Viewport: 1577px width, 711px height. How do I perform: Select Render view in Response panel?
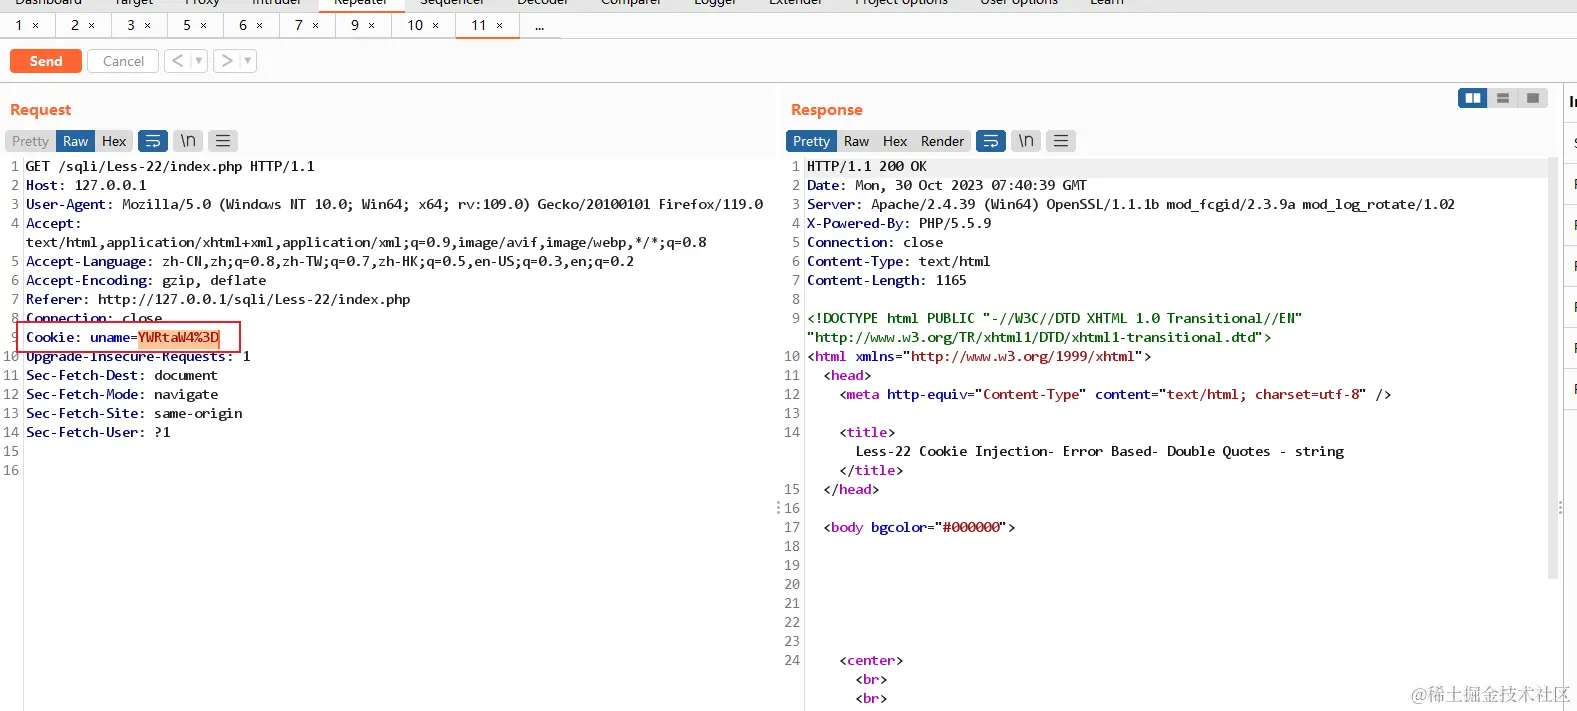(x=942, y=141)
